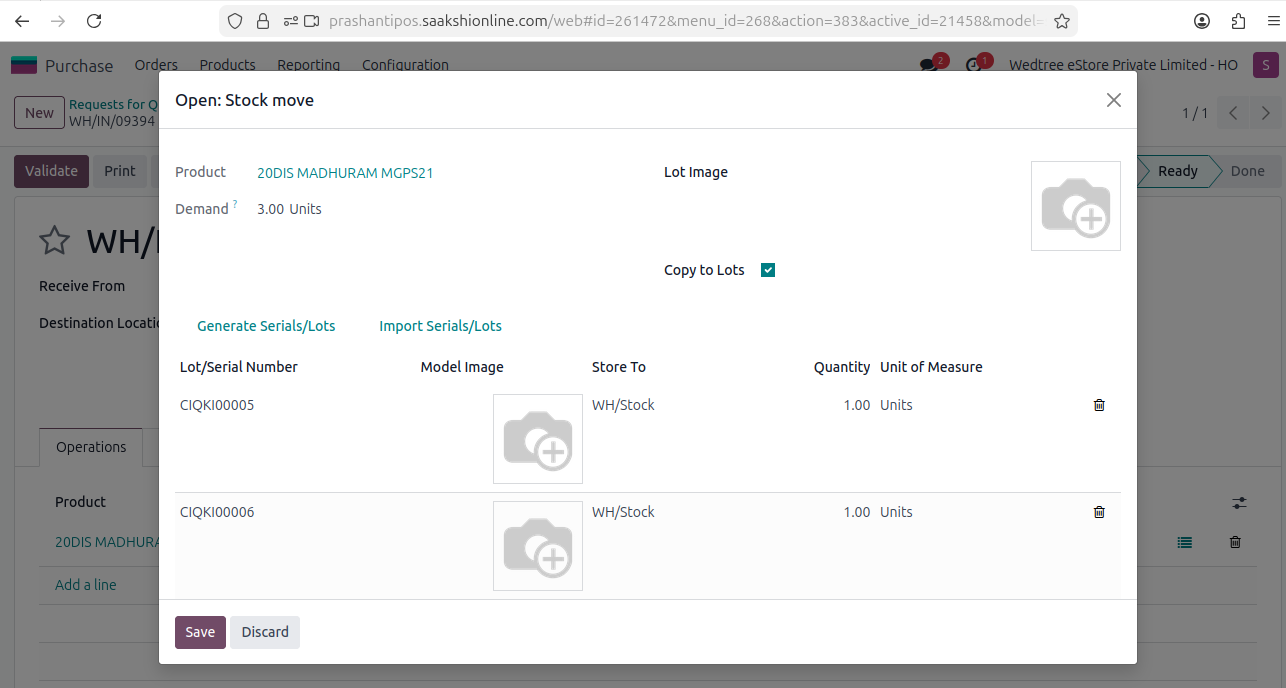The image size is (1286, 688).
Task: Delete lot row CIQKI00005 with trash icon
Action: point(1099,405)
